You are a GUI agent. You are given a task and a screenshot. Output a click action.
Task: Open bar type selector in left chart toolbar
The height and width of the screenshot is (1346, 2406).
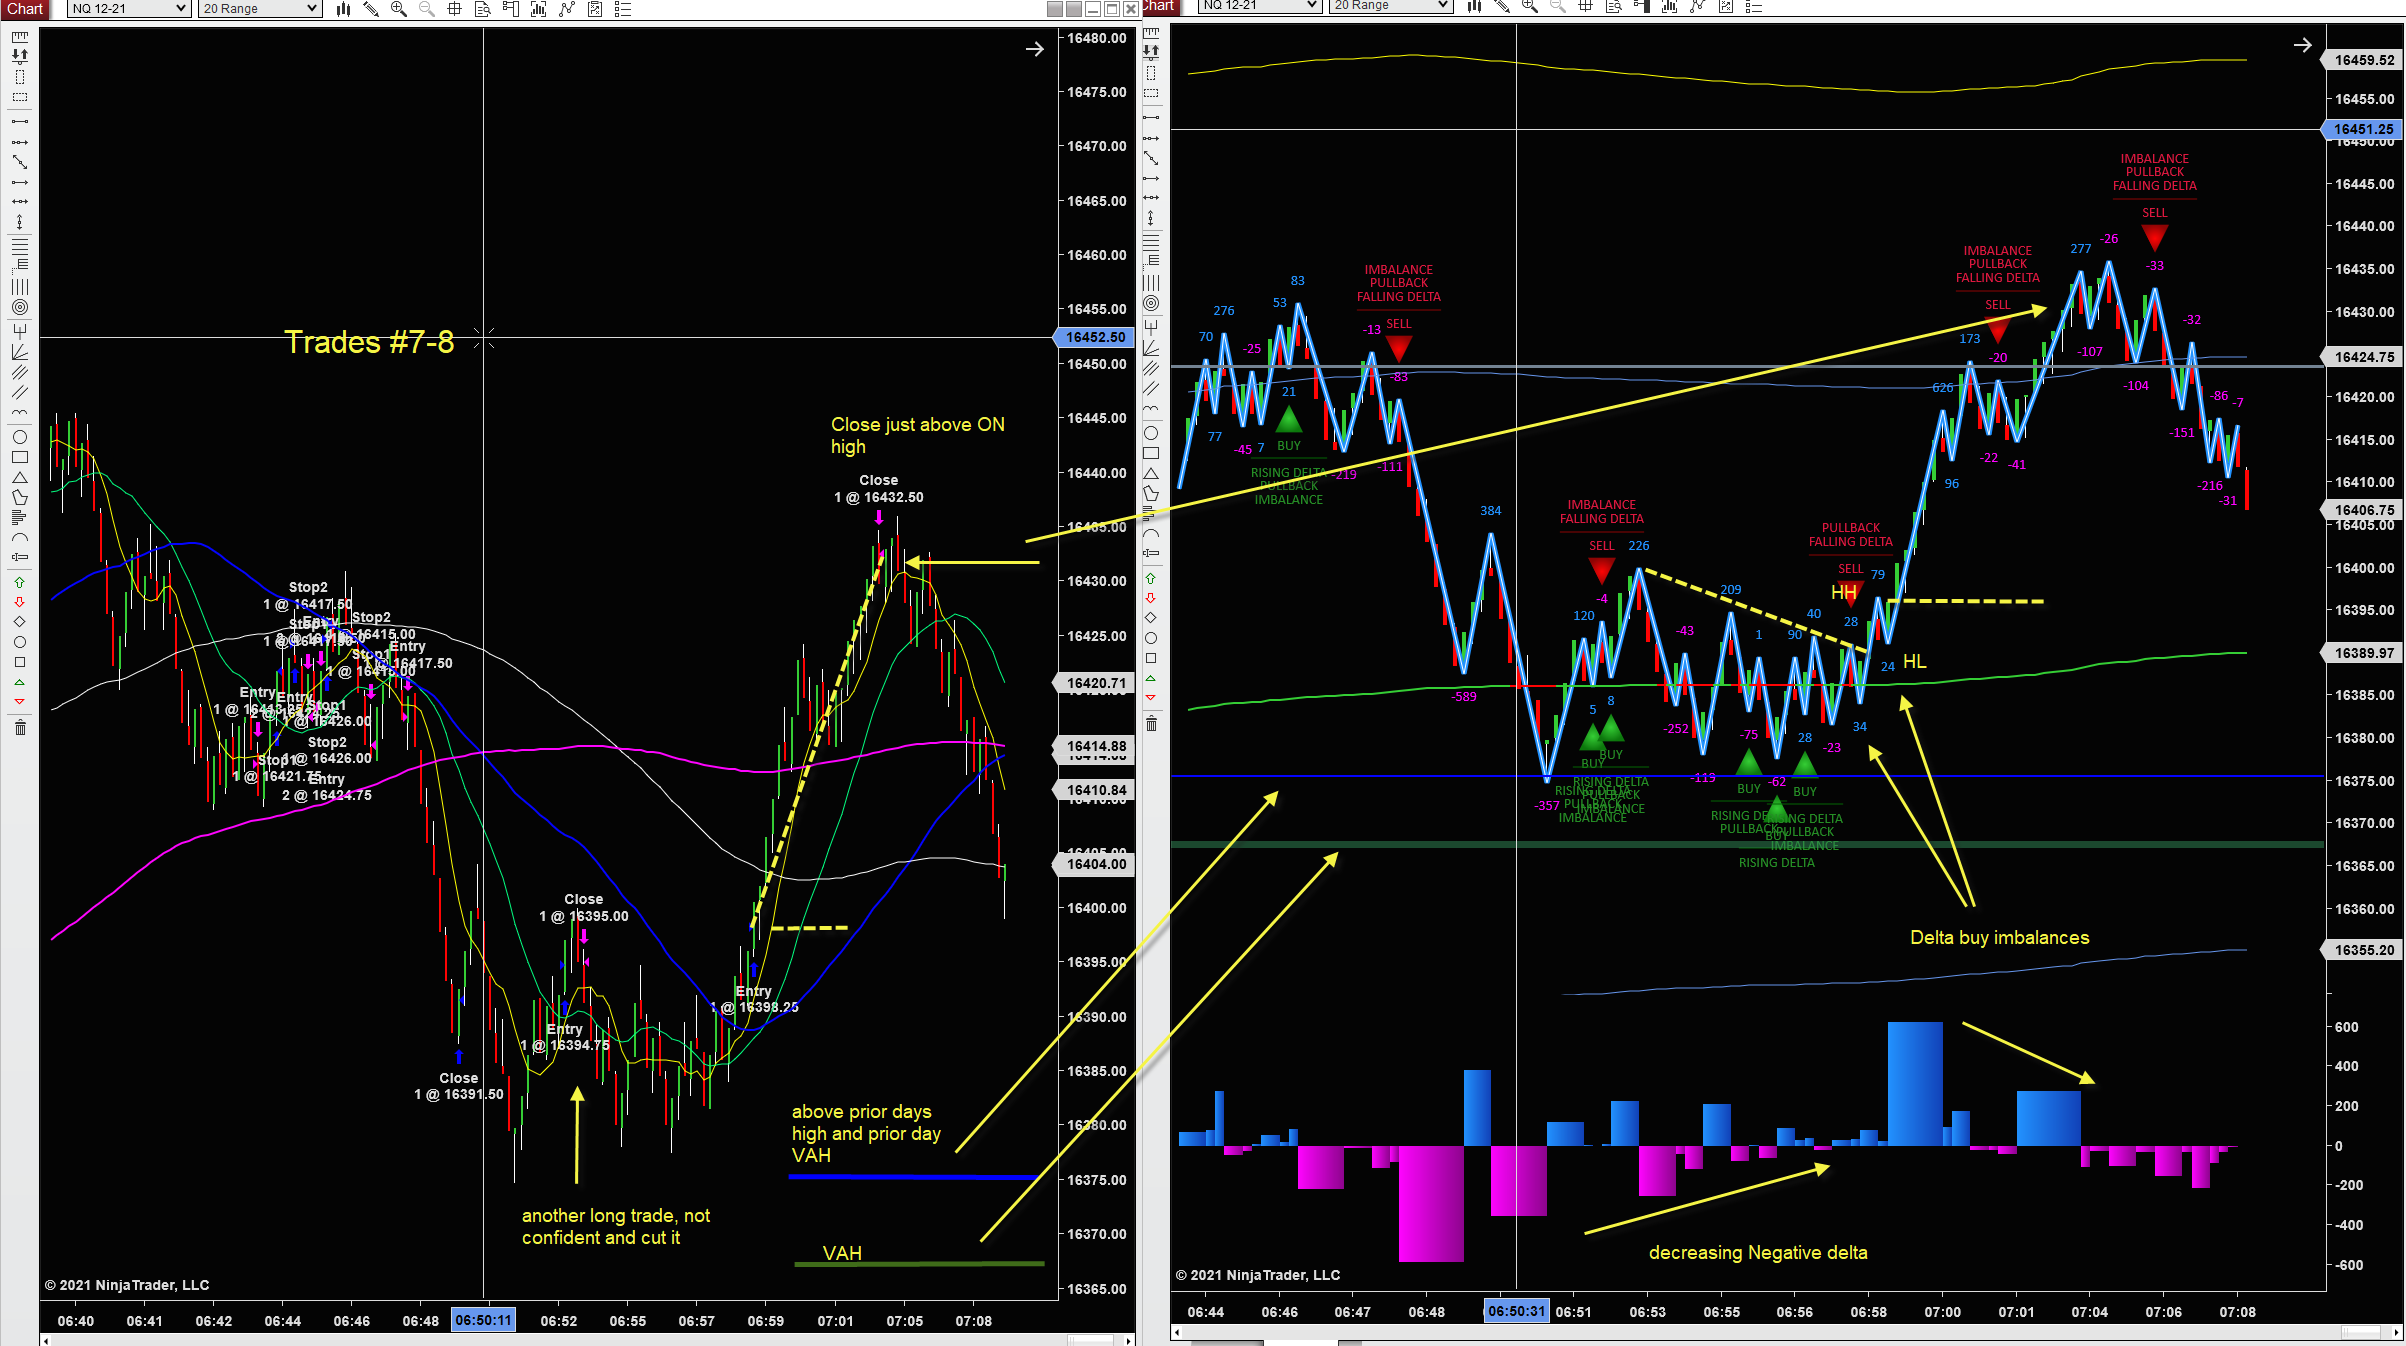tap(343, 9)
